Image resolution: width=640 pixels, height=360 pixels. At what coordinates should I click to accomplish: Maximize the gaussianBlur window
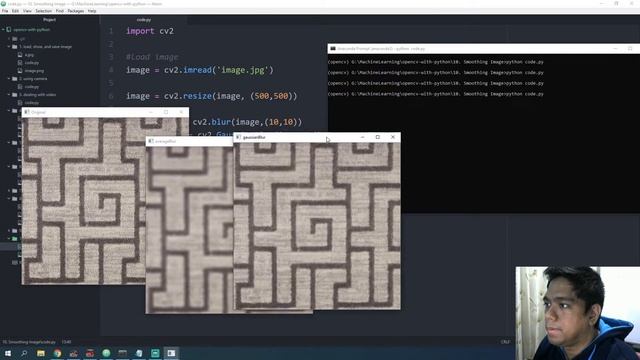[378, 137]
